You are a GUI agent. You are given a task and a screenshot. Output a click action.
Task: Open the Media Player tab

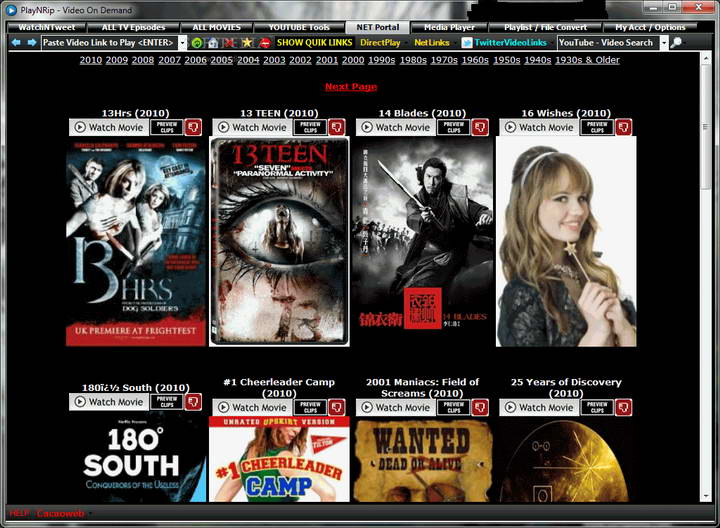(x=449, y=27)
